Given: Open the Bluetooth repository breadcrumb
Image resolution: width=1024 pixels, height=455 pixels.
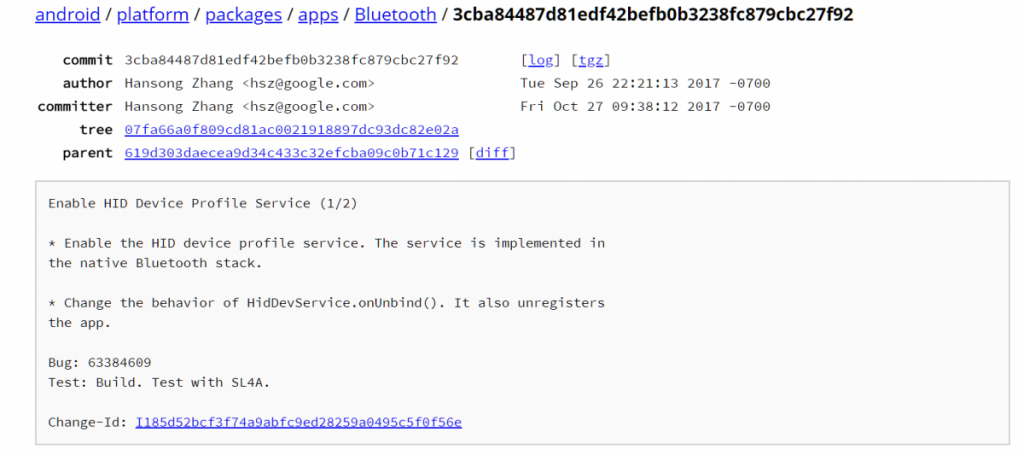Looking at the screenshot, I should [395, 15].
